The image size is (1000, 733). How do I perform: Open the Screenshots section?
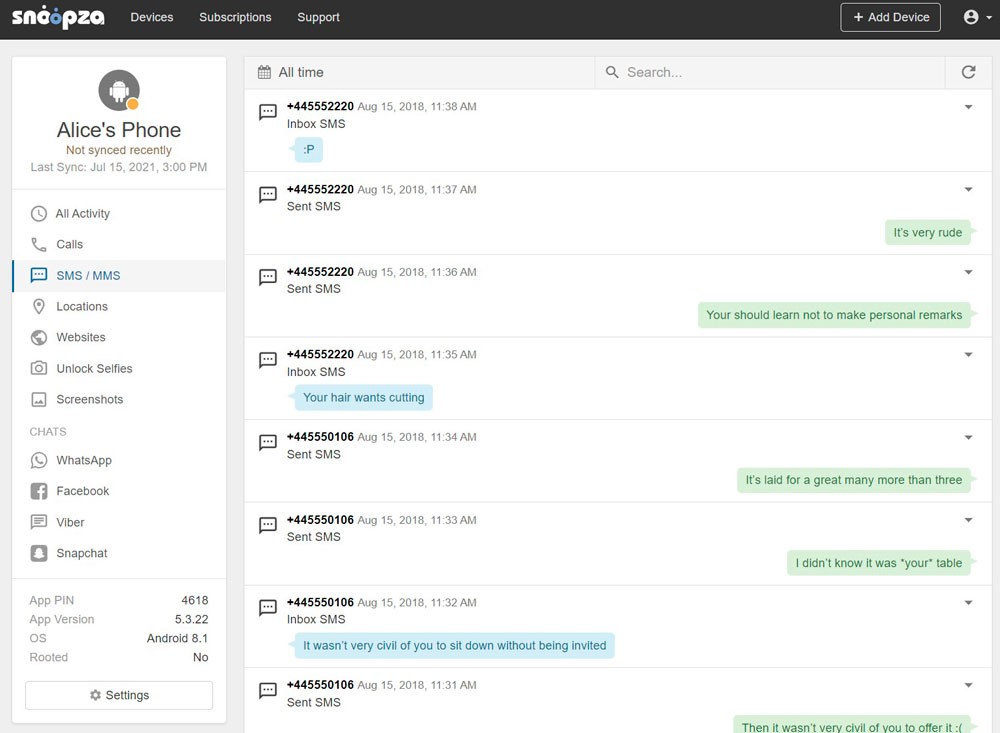(119, 399)
